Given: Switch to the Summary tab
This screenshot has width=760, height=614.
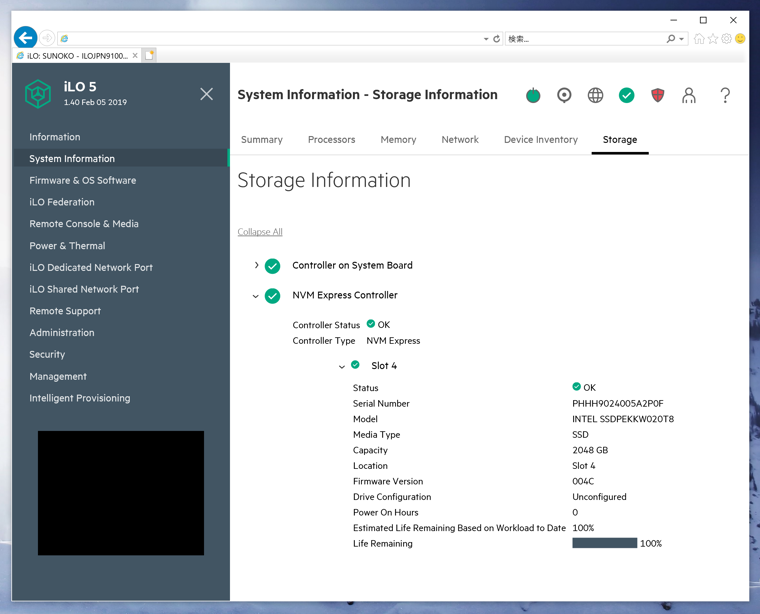Looking at the screenshot, I should [262, 140].
